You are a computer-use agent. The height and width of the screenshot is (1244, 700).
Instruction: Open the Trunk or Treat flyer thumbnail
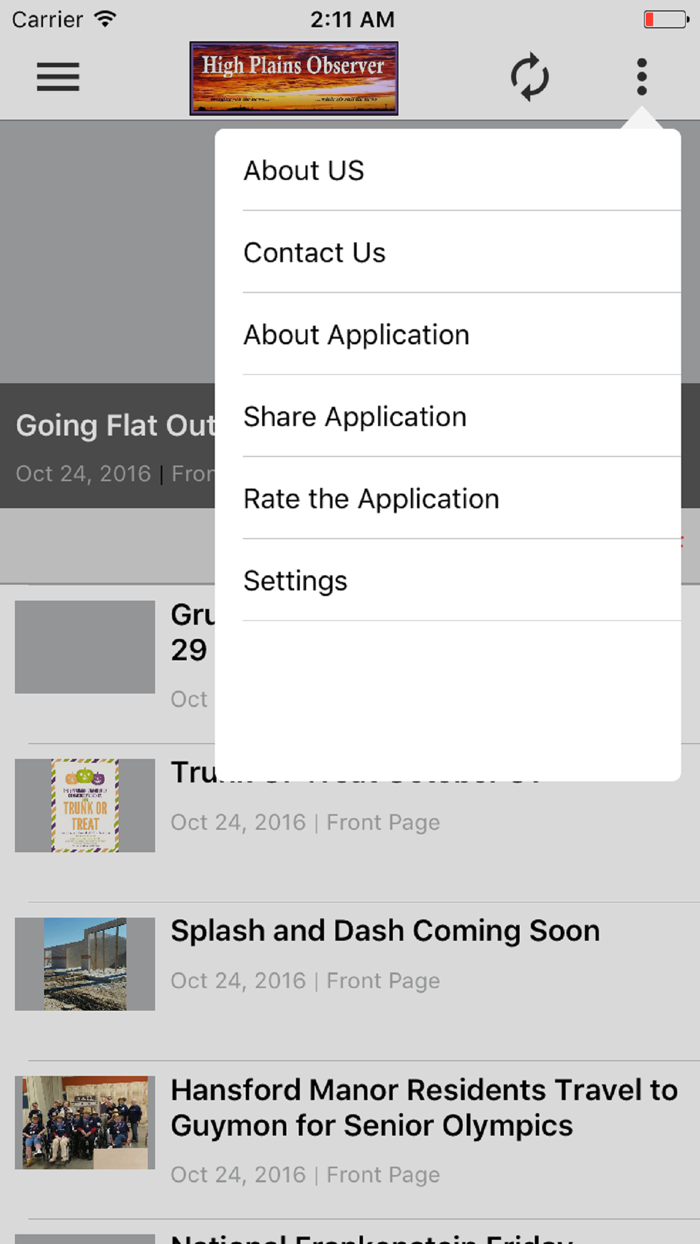pyautogui.click(x=85, y=805)
